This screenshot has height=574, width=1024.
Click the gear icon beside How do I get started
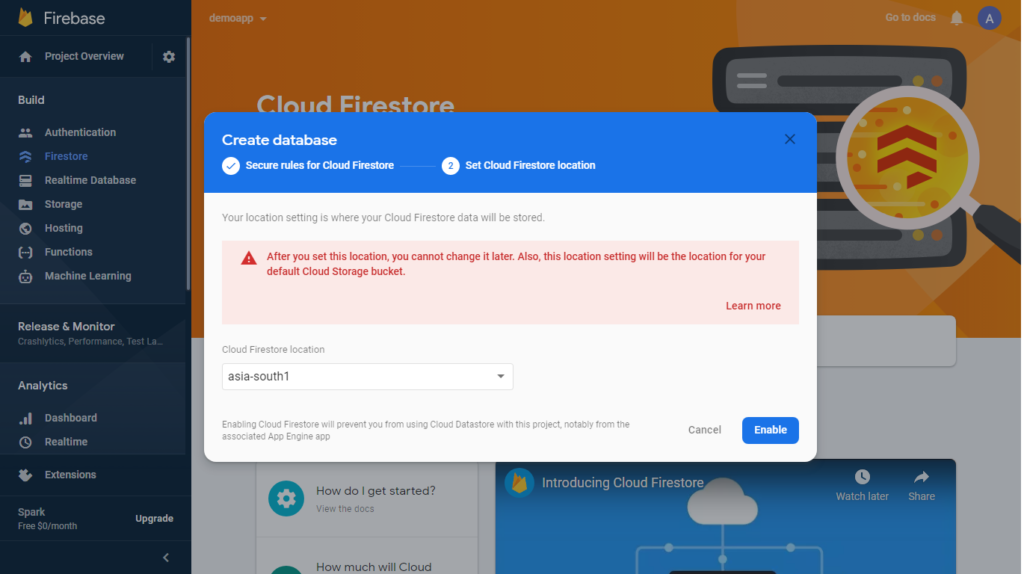[286, 498]
